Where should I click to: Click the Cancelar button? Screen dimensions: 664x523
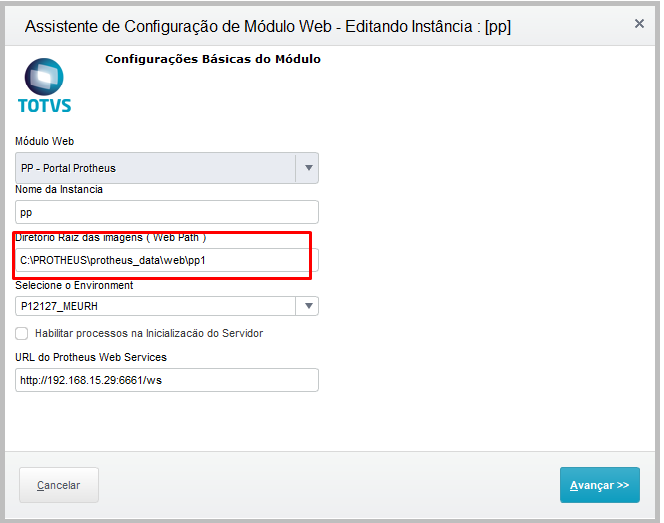tap(59, 485)
